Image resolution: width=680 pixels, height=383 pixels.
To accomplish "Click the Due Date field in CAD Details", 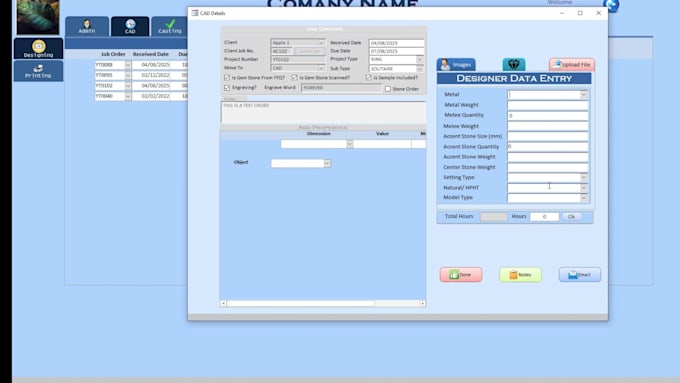I will click(x=396, y=51).
